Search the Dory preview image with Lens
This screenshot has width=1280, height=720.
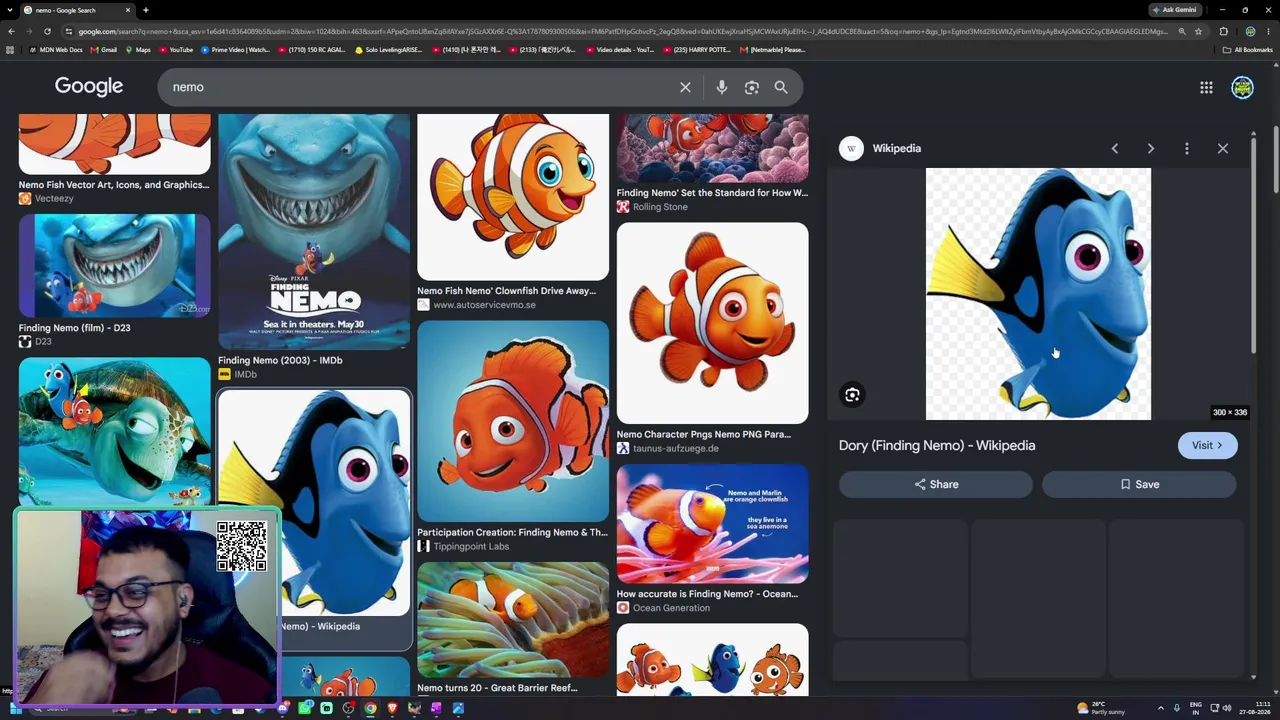pos(852,395)
